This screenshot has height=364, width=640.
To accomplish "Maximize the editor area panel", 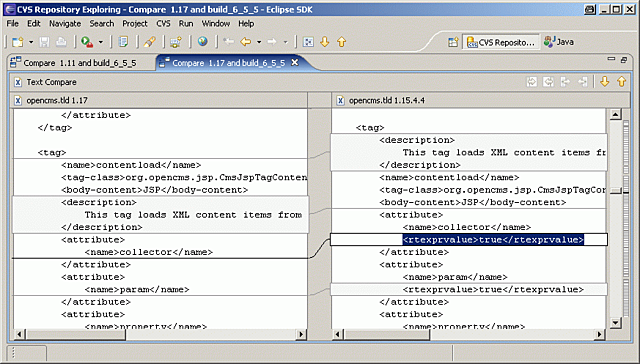I will (624, 60).
